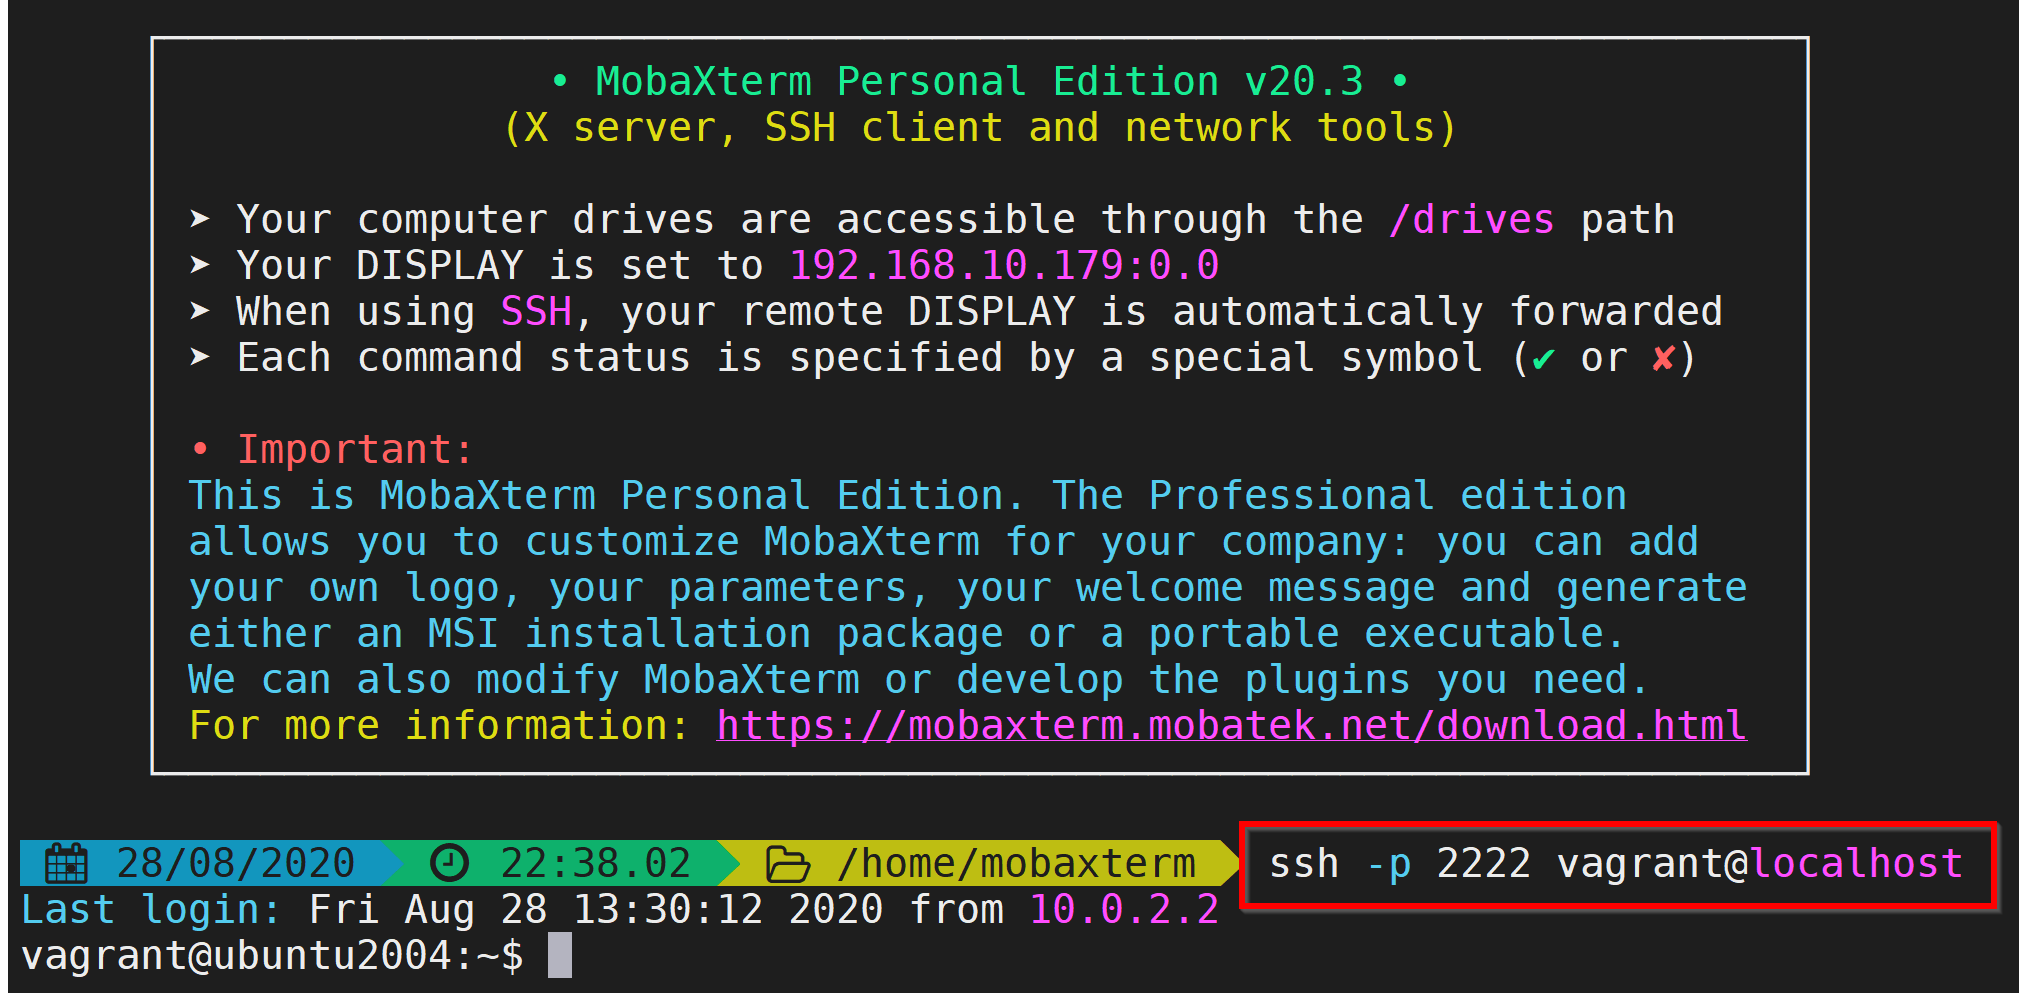Image resolution: width=2019 pixels, height=993 pixels.
Task: Click the pink localhost hostname
Action: tap(1857, 863)
